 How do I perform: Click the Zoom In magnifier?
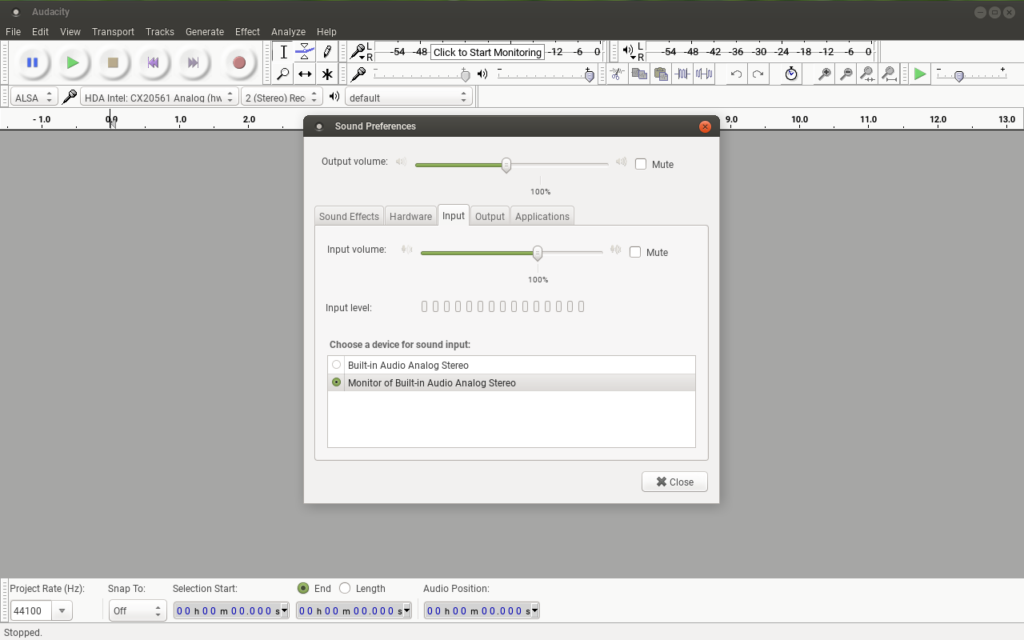825,74
